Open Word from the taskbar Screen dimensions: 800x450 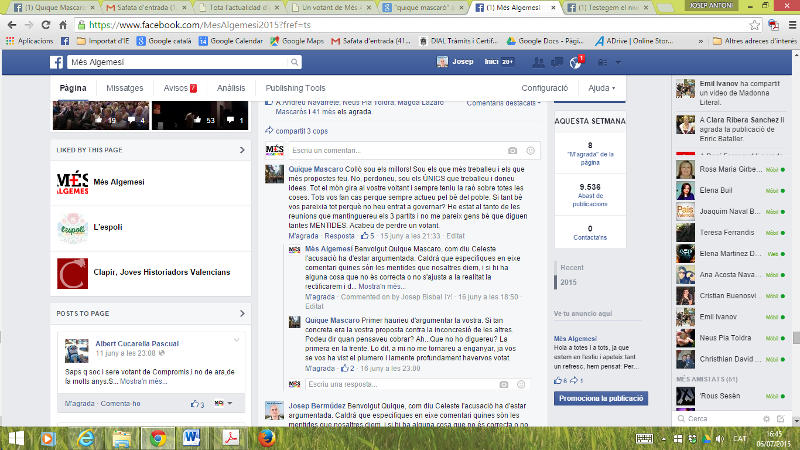coord(192,437)
